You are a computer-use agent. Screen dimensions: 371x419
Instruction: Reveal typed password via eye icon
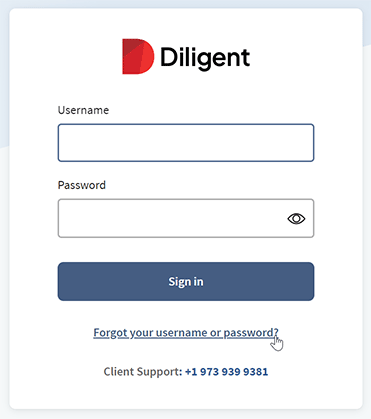pyautogui.click(x=296, y=219)
